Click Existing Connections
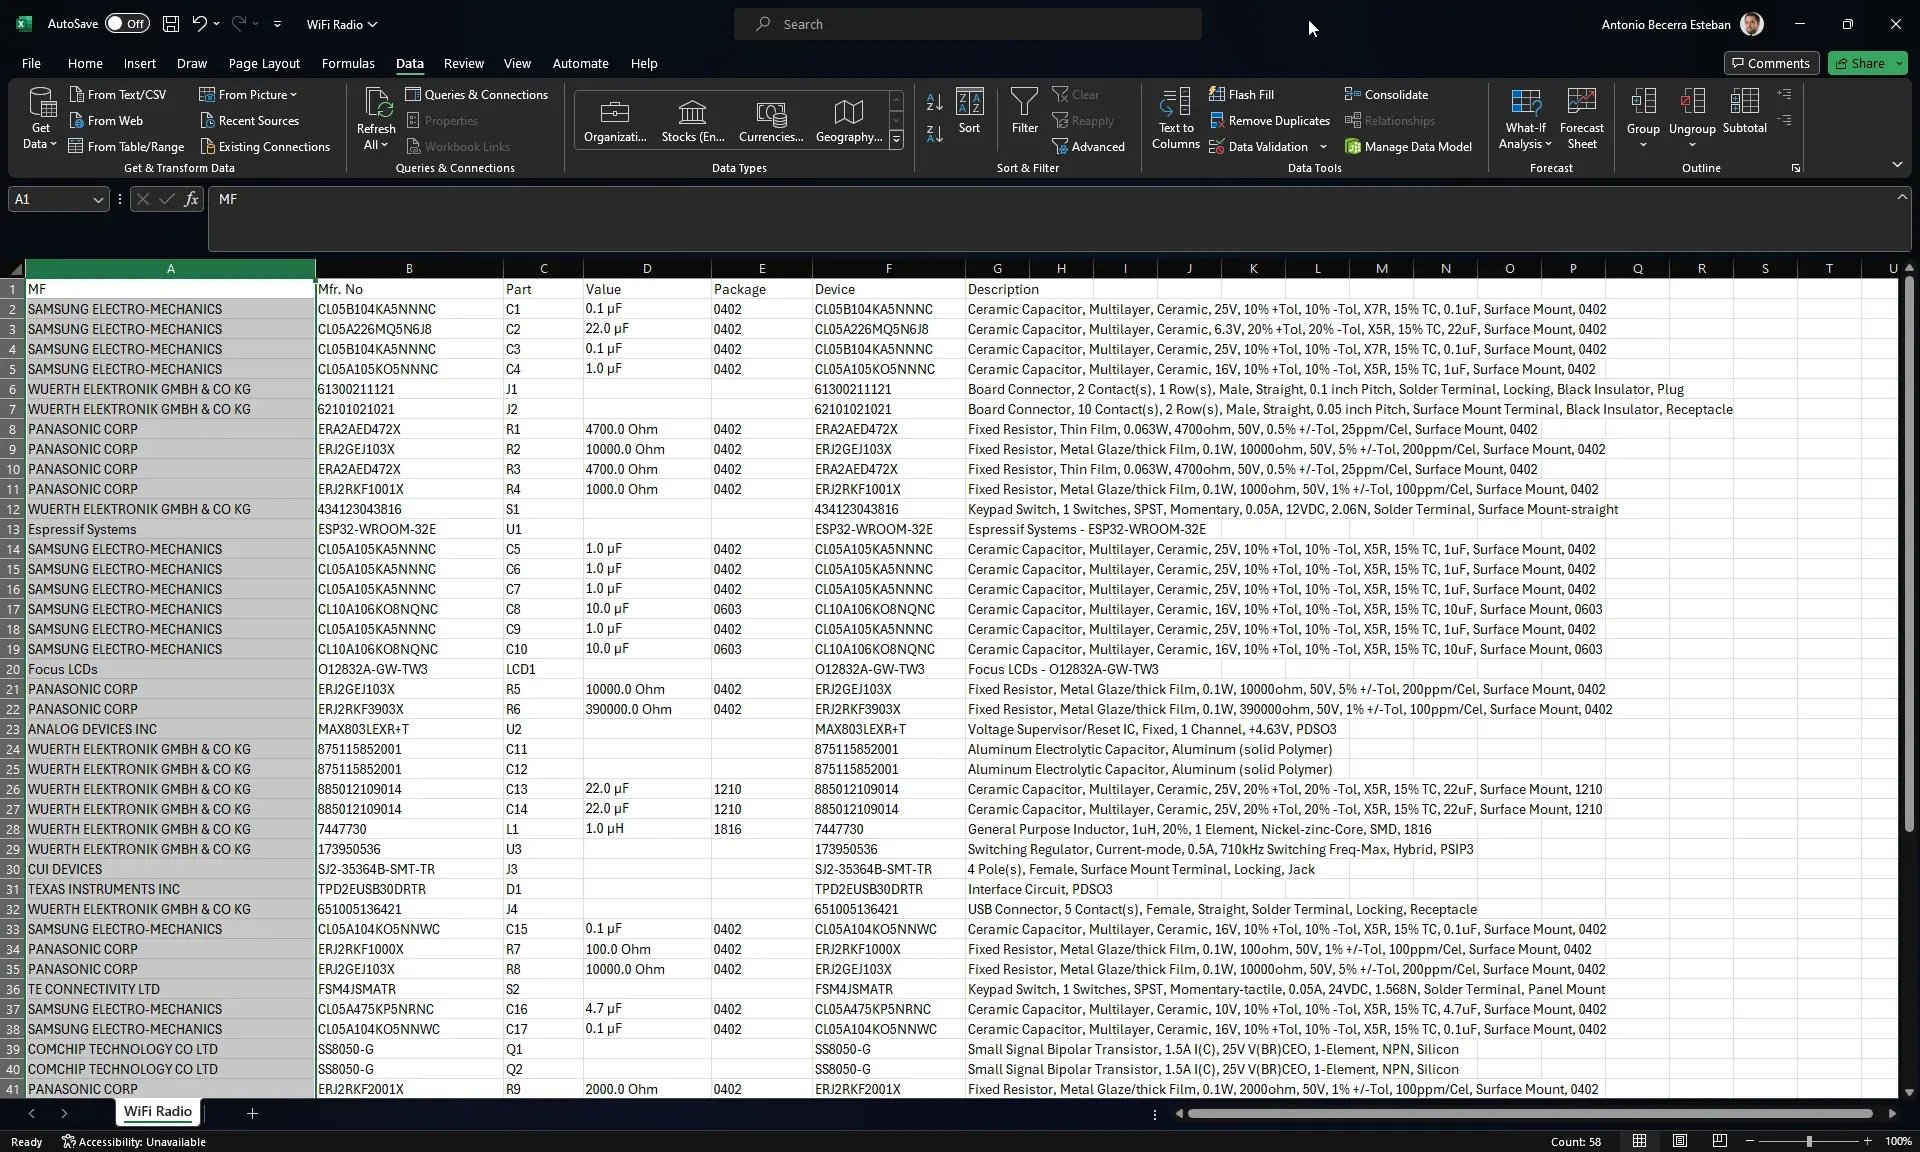The height and width of the screenshot is (1152, 1920). pyautogui.click(x=264, y=146)
